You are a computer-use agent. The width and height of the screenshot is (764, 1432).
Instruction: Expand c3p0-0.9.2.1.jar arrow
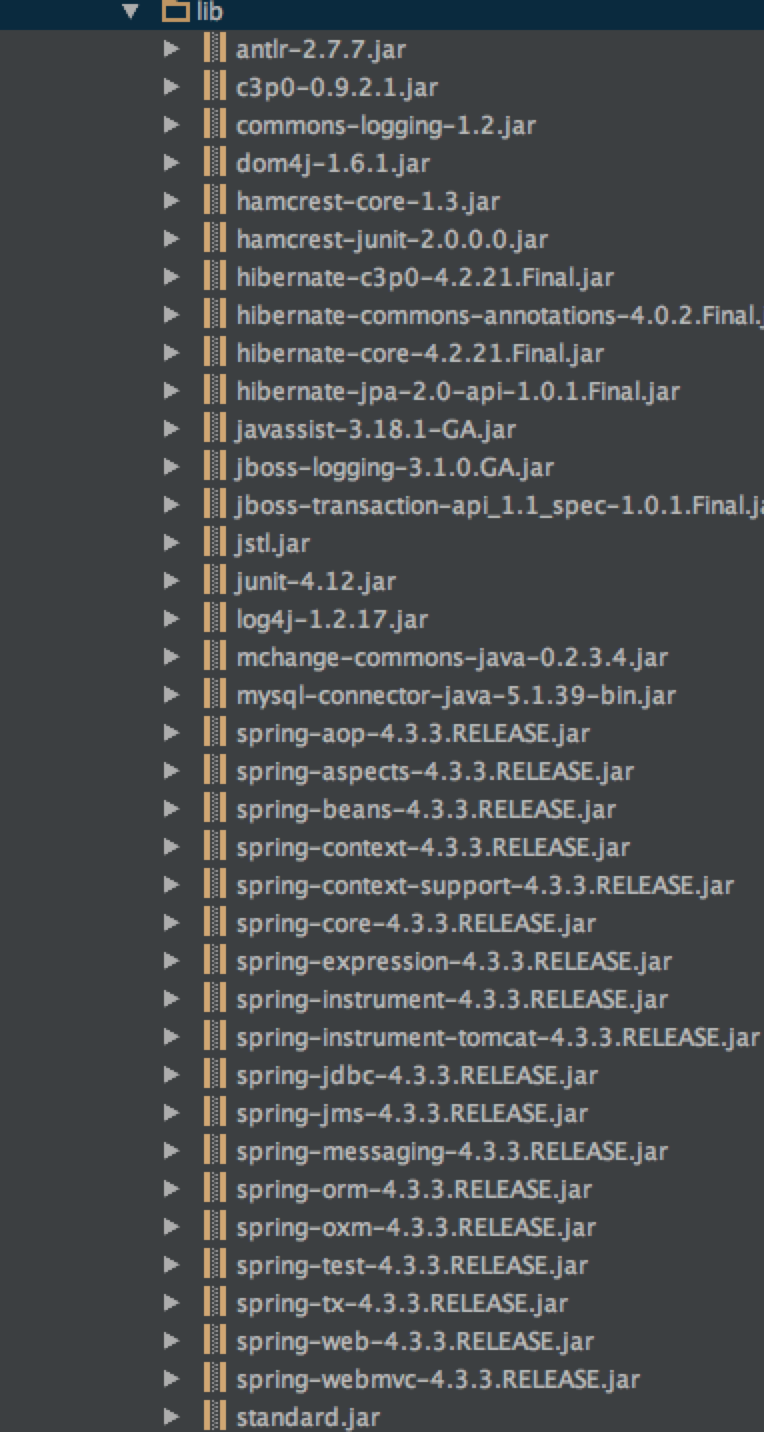(172, 86)
